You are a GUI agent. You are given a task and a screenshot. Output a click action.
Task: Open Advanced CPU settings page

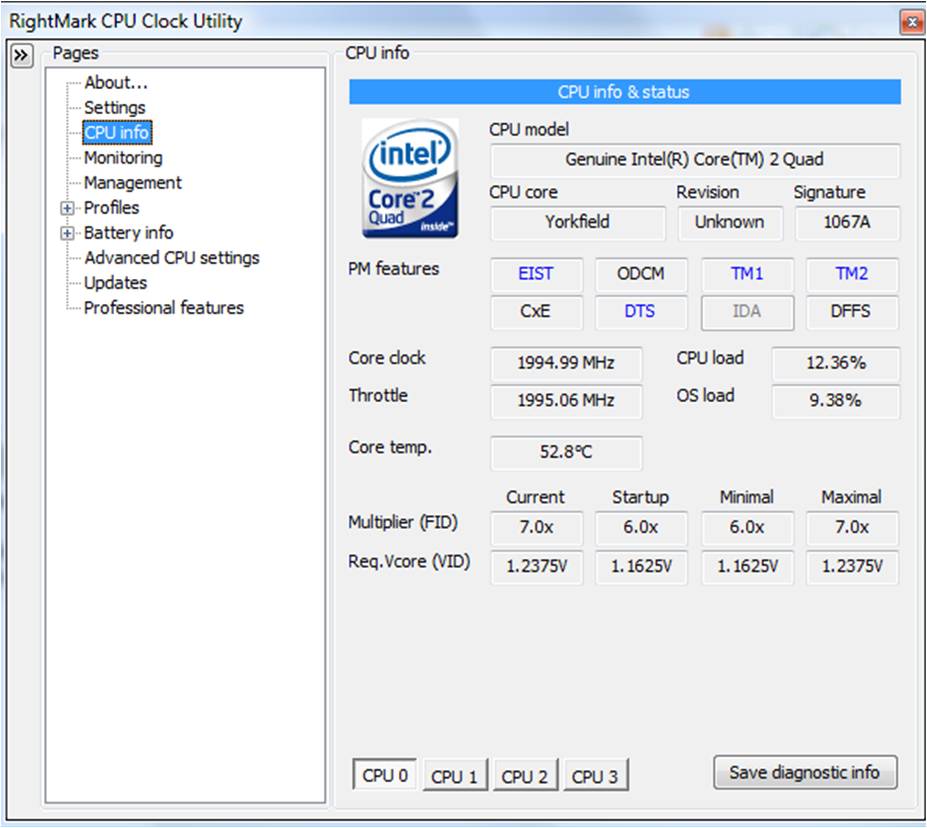pos(171,258)
